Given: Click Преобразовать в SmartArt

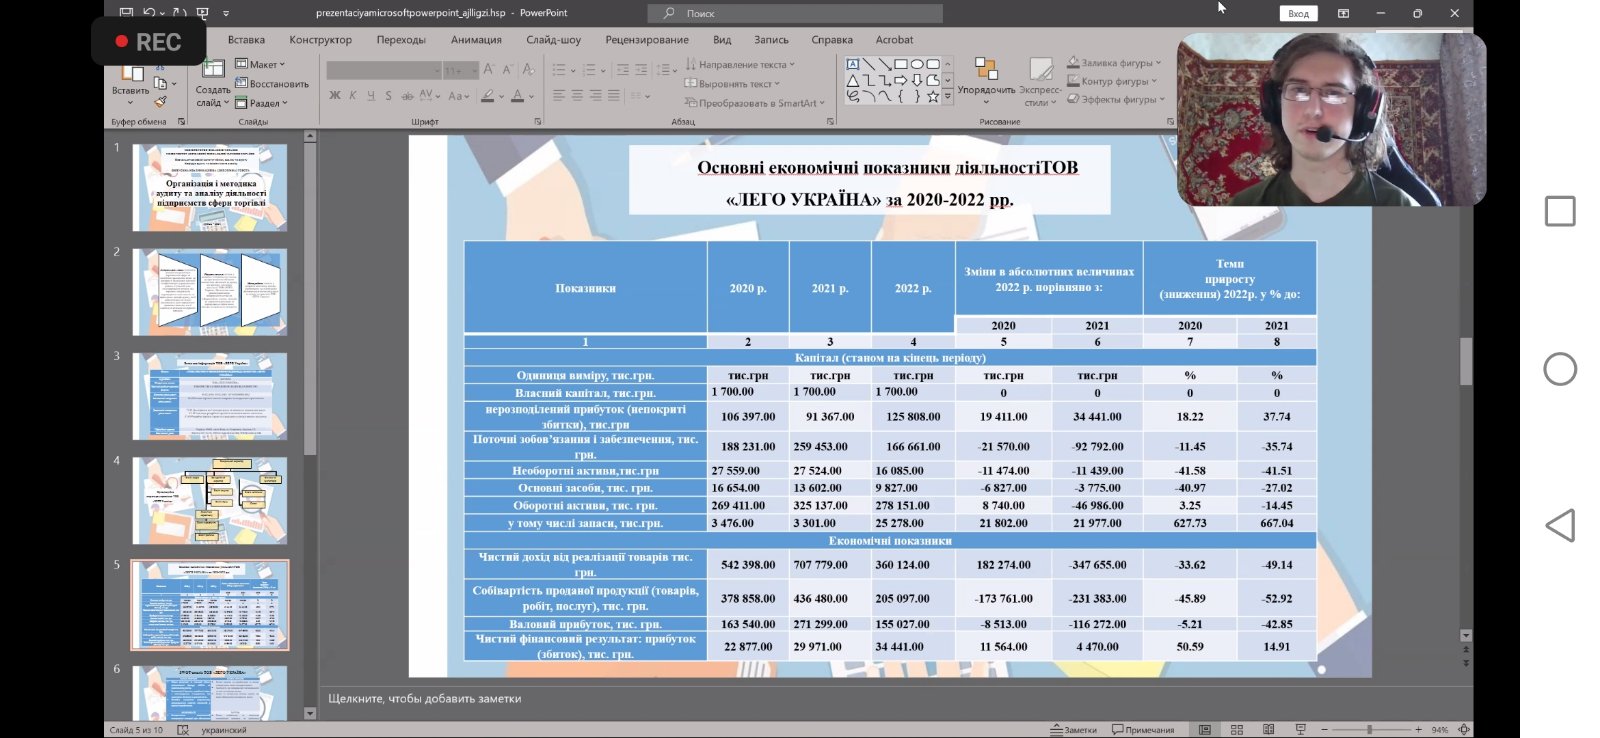Looking at the screenshot, I should [755, 103].
